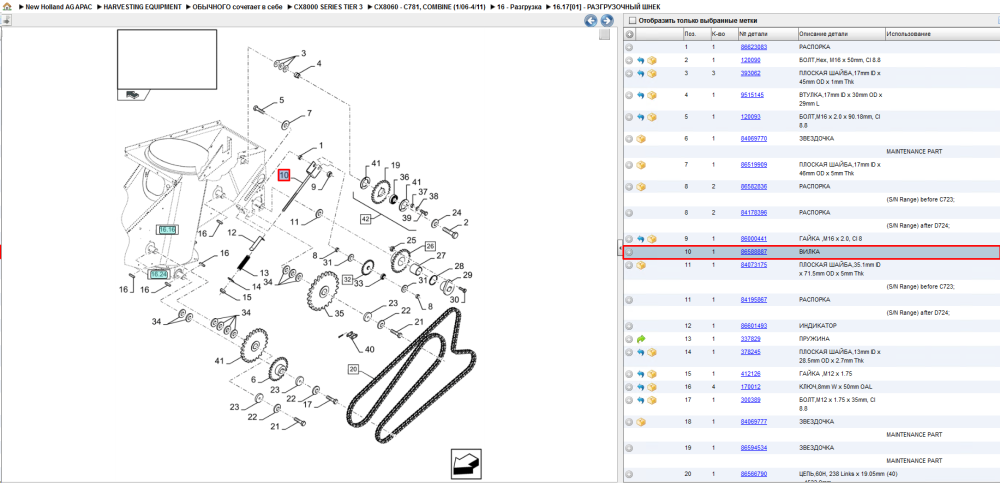Click the panel splitter collapse handle

coord(620,249)
